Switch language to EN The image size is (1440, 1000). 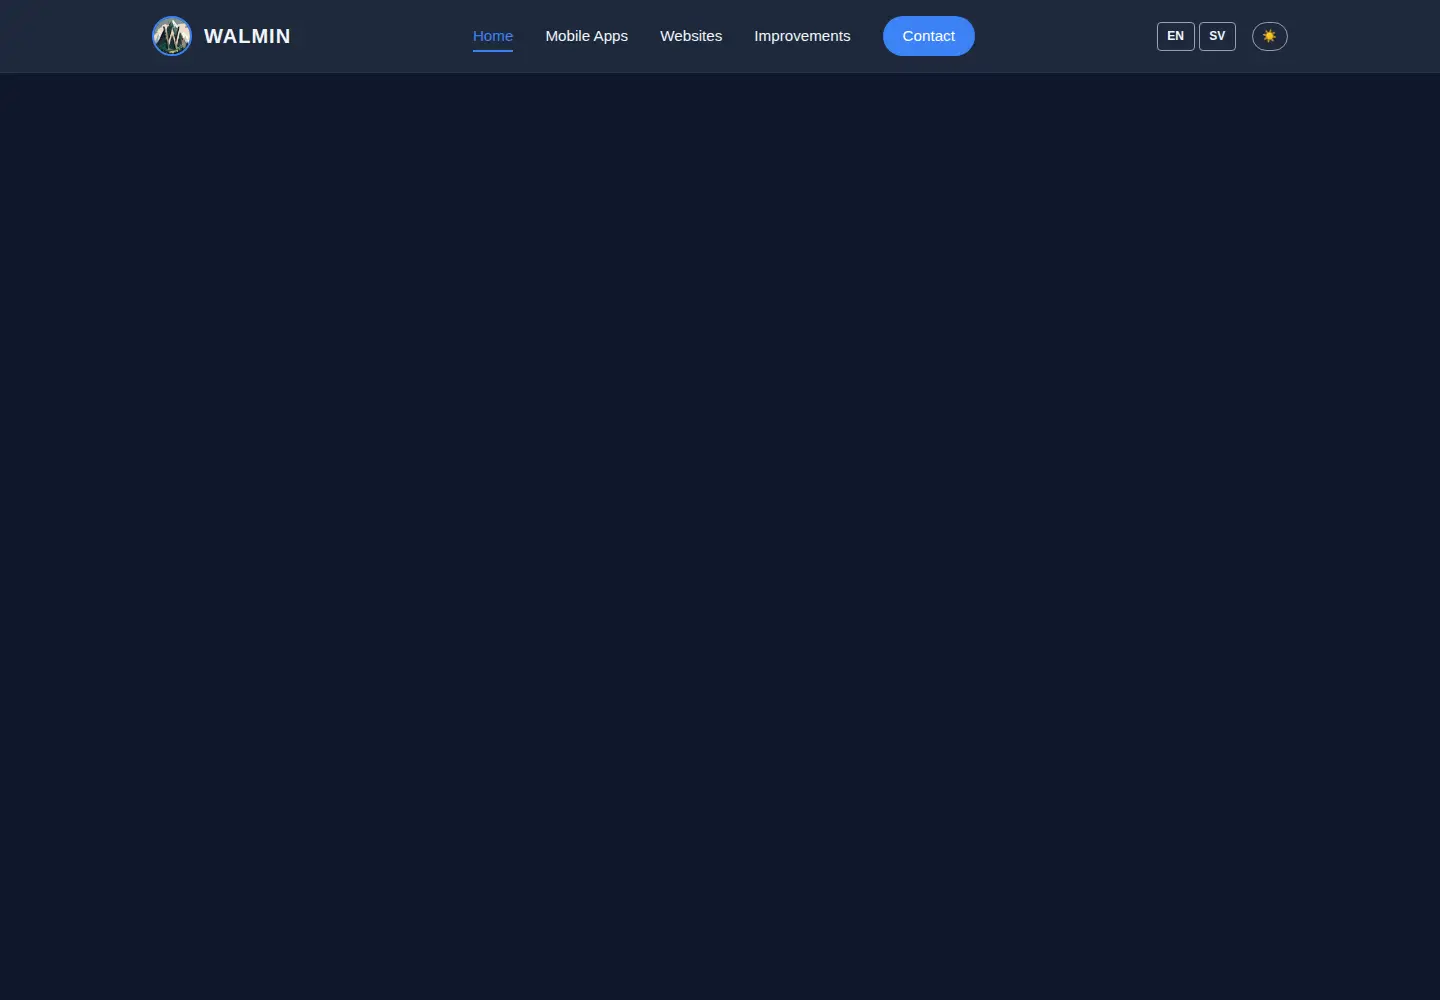tap(1176, 36)
